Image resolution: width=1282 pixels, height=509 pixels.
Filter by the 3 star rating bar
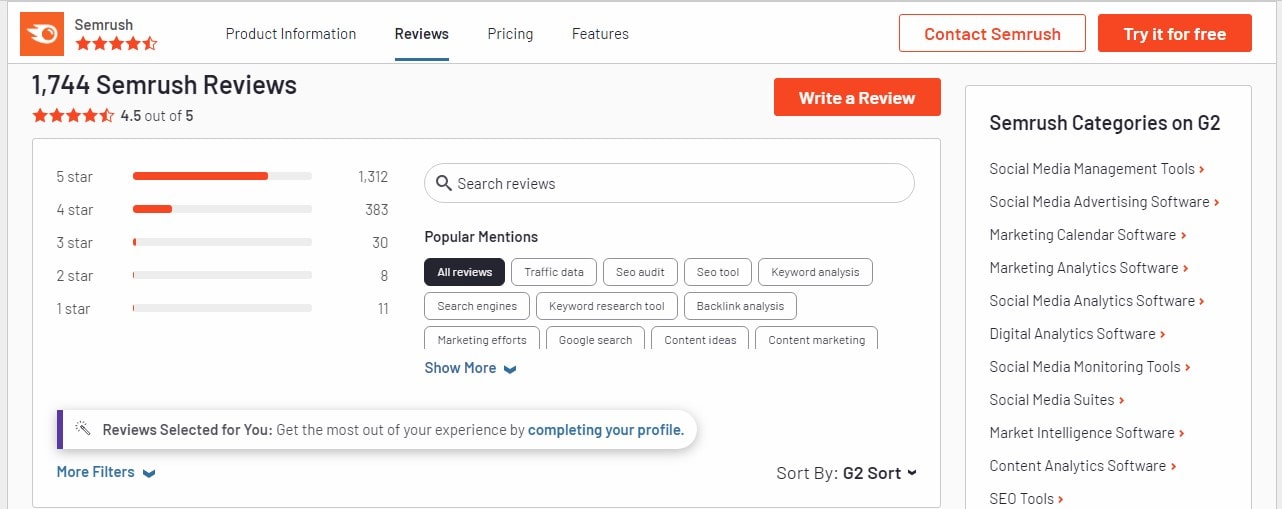(222, 242)
